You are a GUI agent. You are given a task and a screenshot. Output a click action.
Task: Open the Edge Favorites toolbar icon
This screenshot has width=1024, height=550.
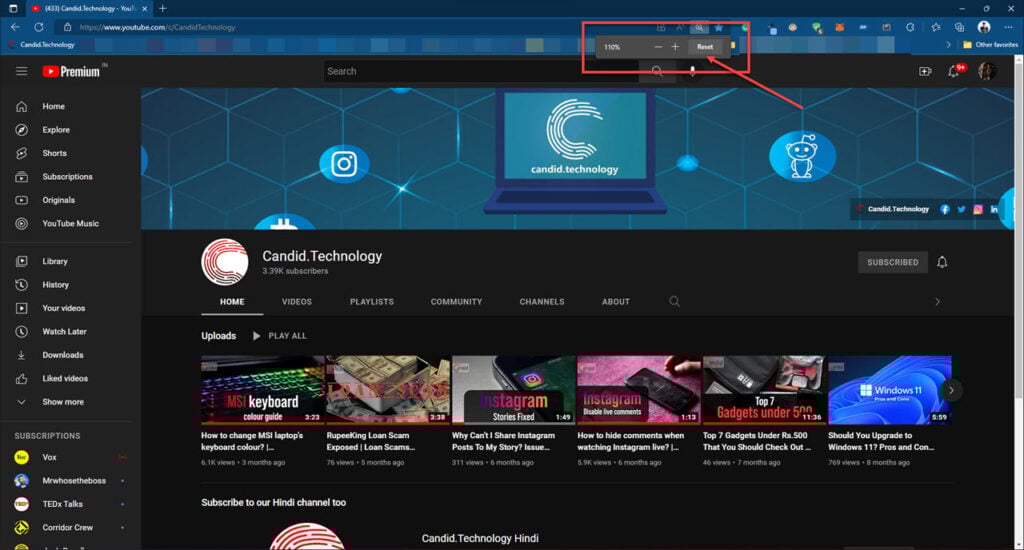click(936, 27)
